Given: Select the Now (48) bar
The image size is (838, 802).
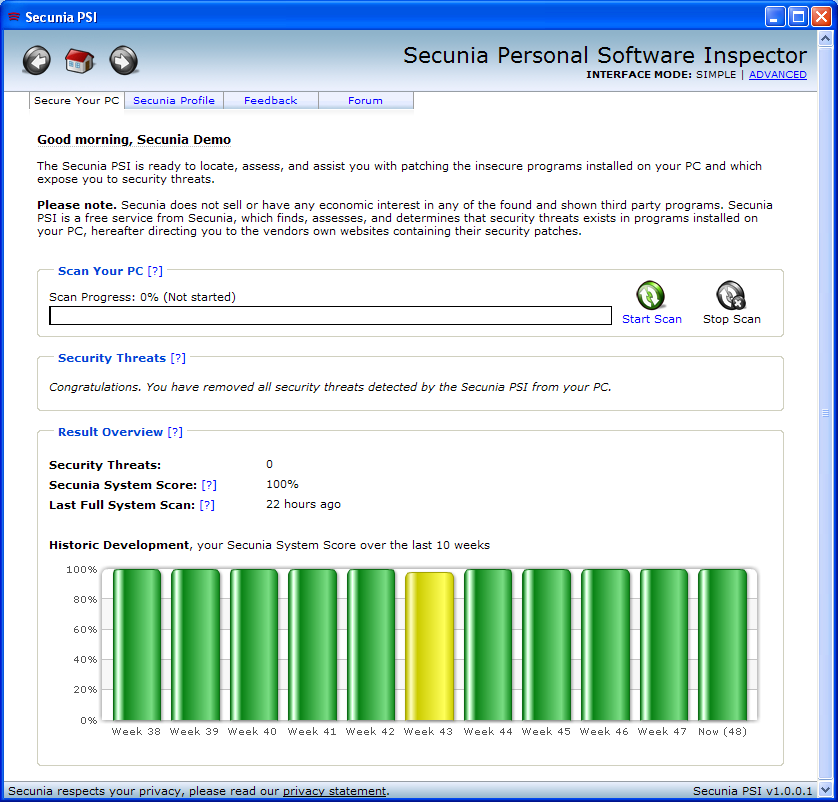Looking at the screenshot, I should 723,645.
